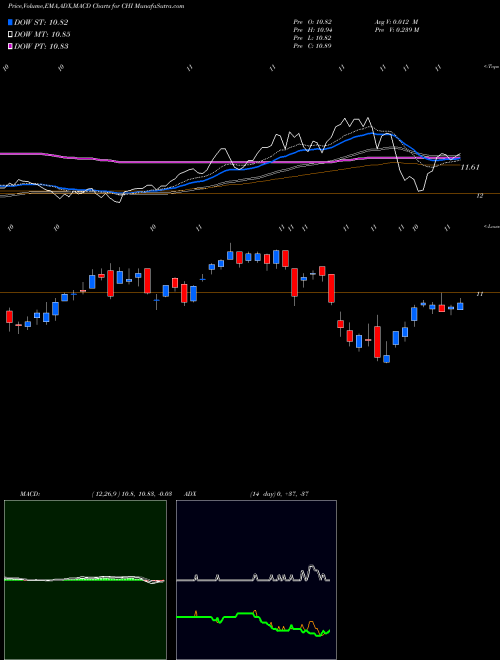
Task: Click the ADX panel heading
Action: pyautogui.click(x=190, y=494)
